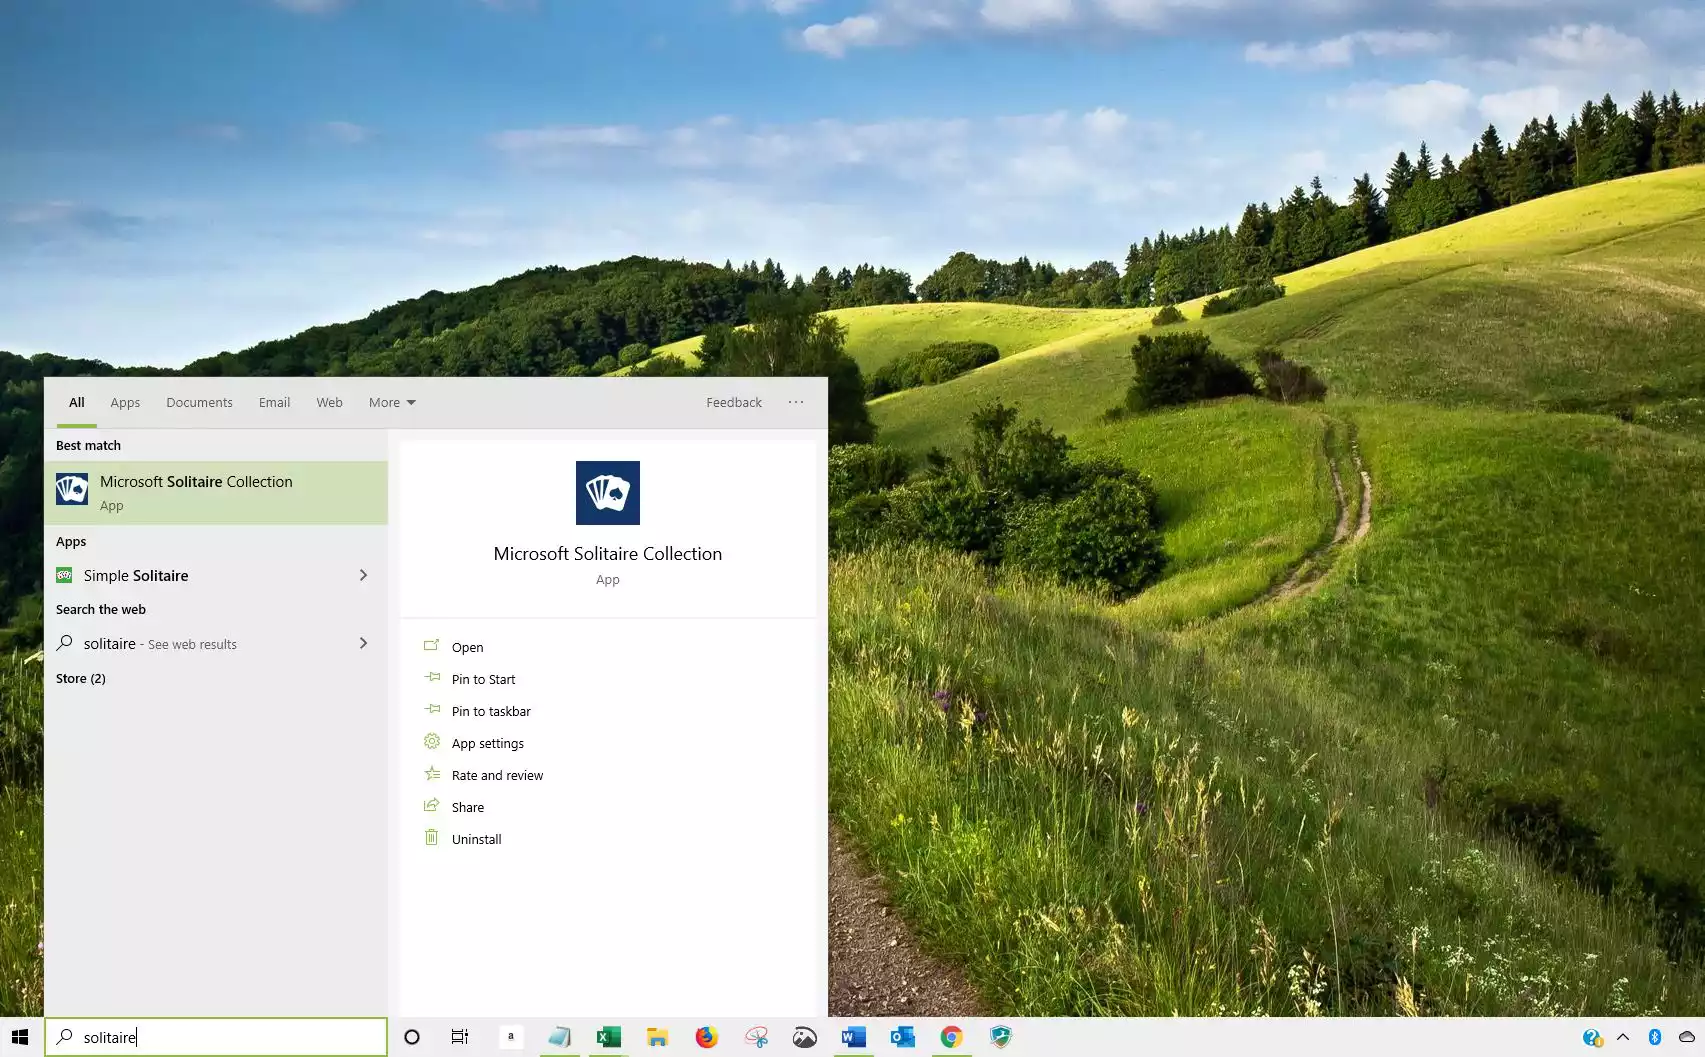The height and width of the screenshot is (1057, 1705).
Task: Switch to the Web search tab
Action: click(x=329, y=403)
